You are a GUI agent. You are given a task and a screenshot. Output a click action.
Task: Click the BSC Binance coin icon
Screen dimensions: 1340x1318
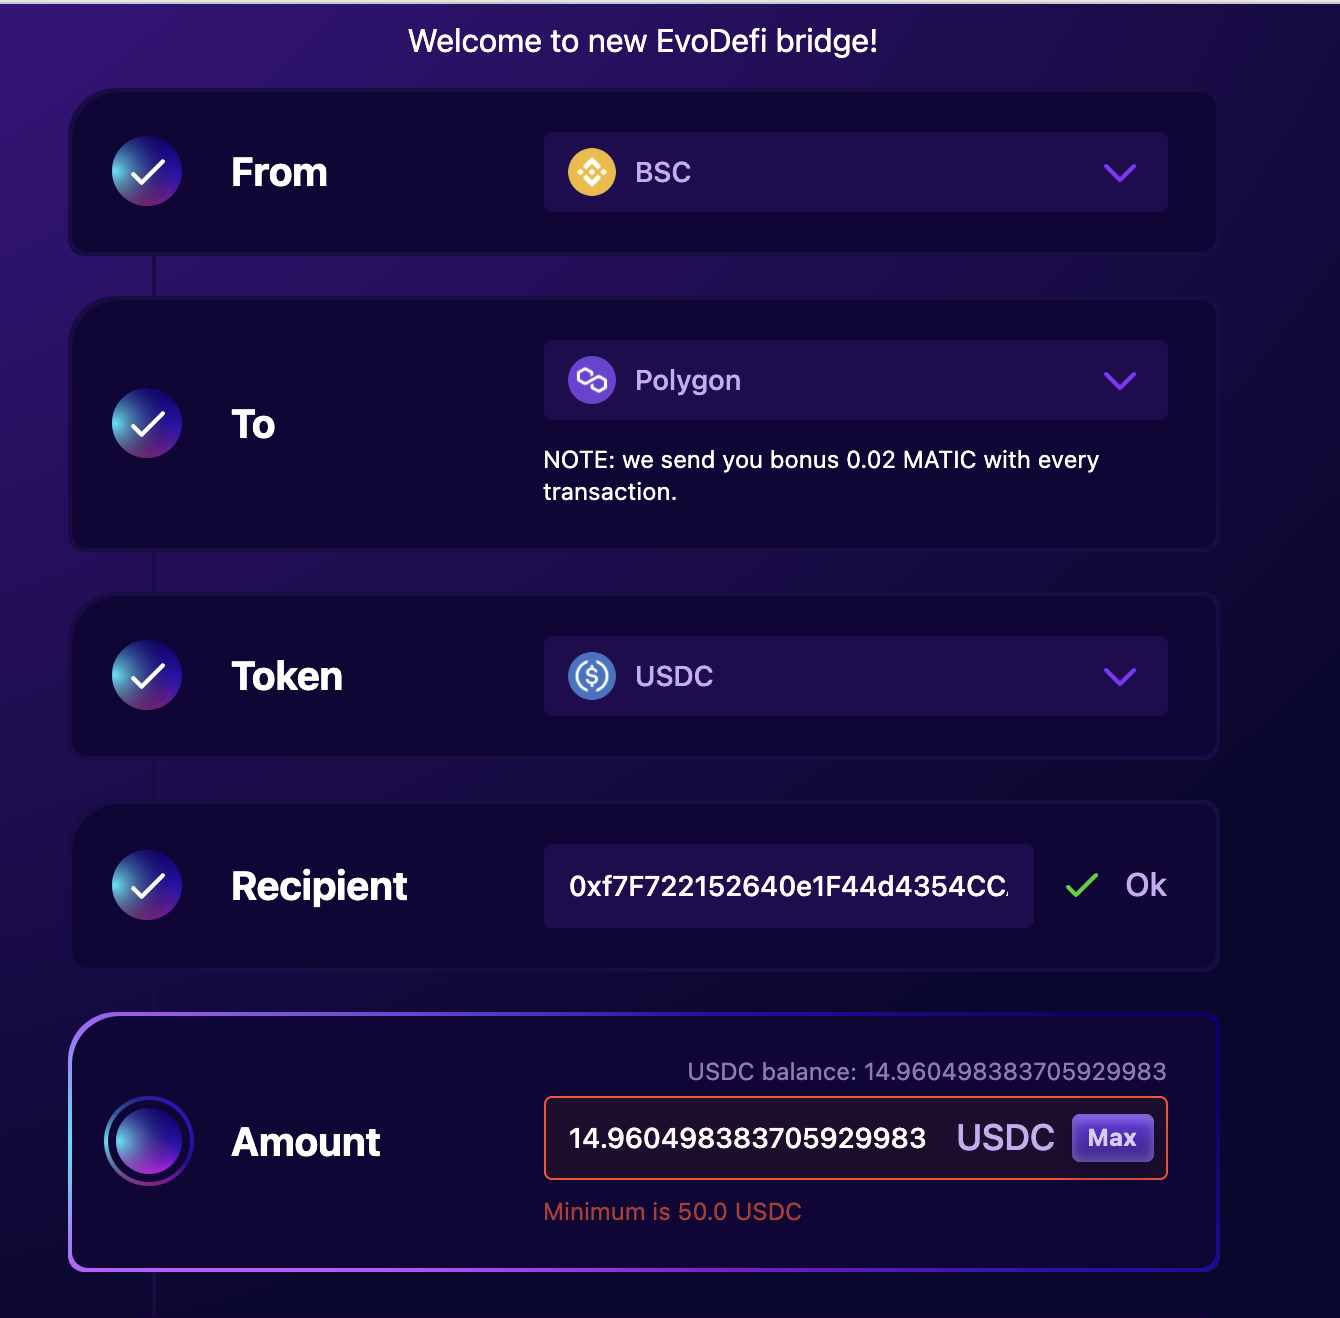(x=592, y=172)
